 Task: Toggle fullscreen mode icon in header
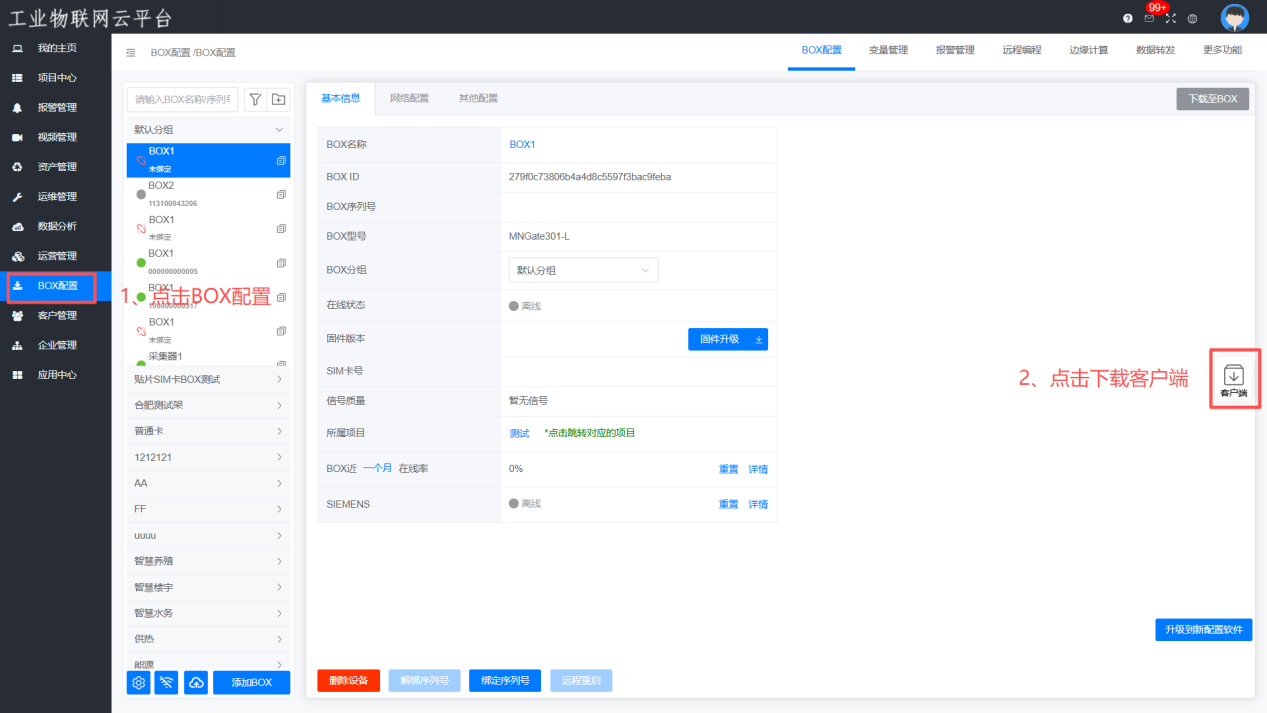click(1171, 18)
